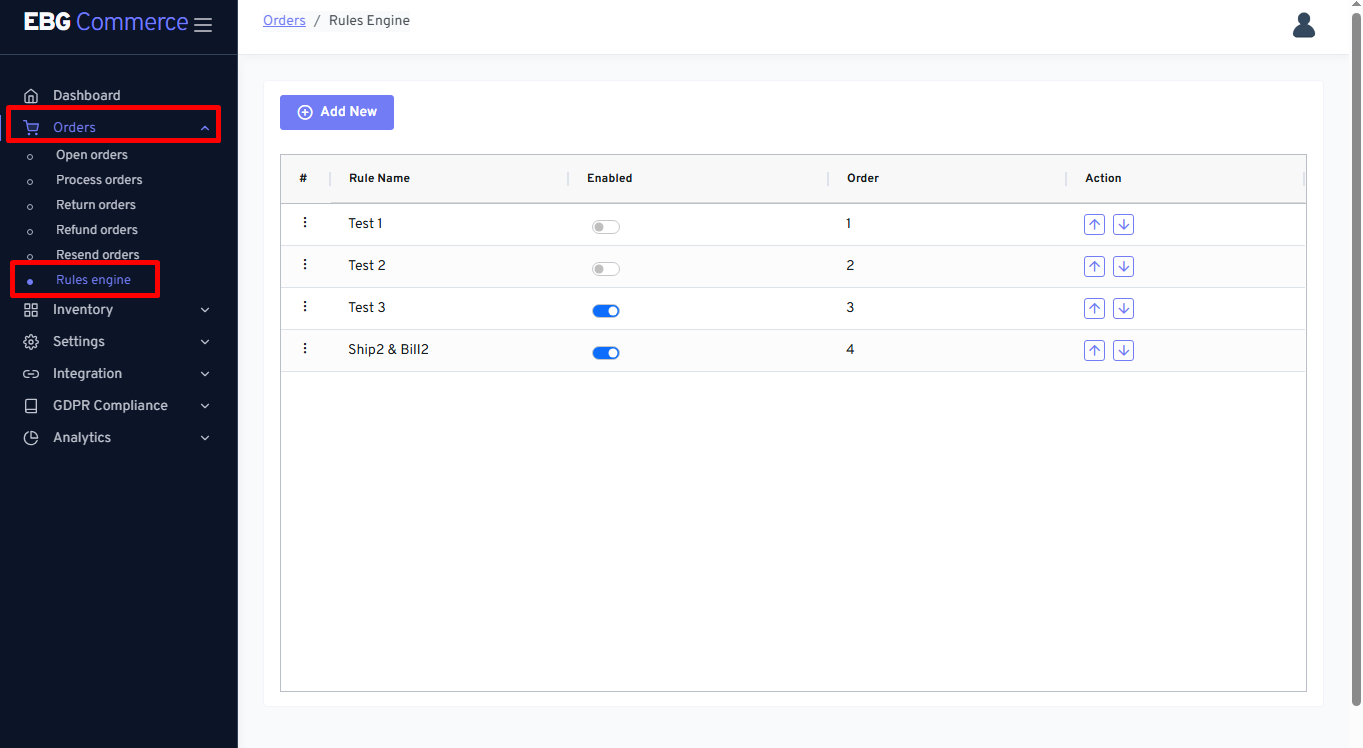Click down arrow for Ship2 & Bill2
The height and width of the screenshot is (748, 1363).
(1123, 351)
